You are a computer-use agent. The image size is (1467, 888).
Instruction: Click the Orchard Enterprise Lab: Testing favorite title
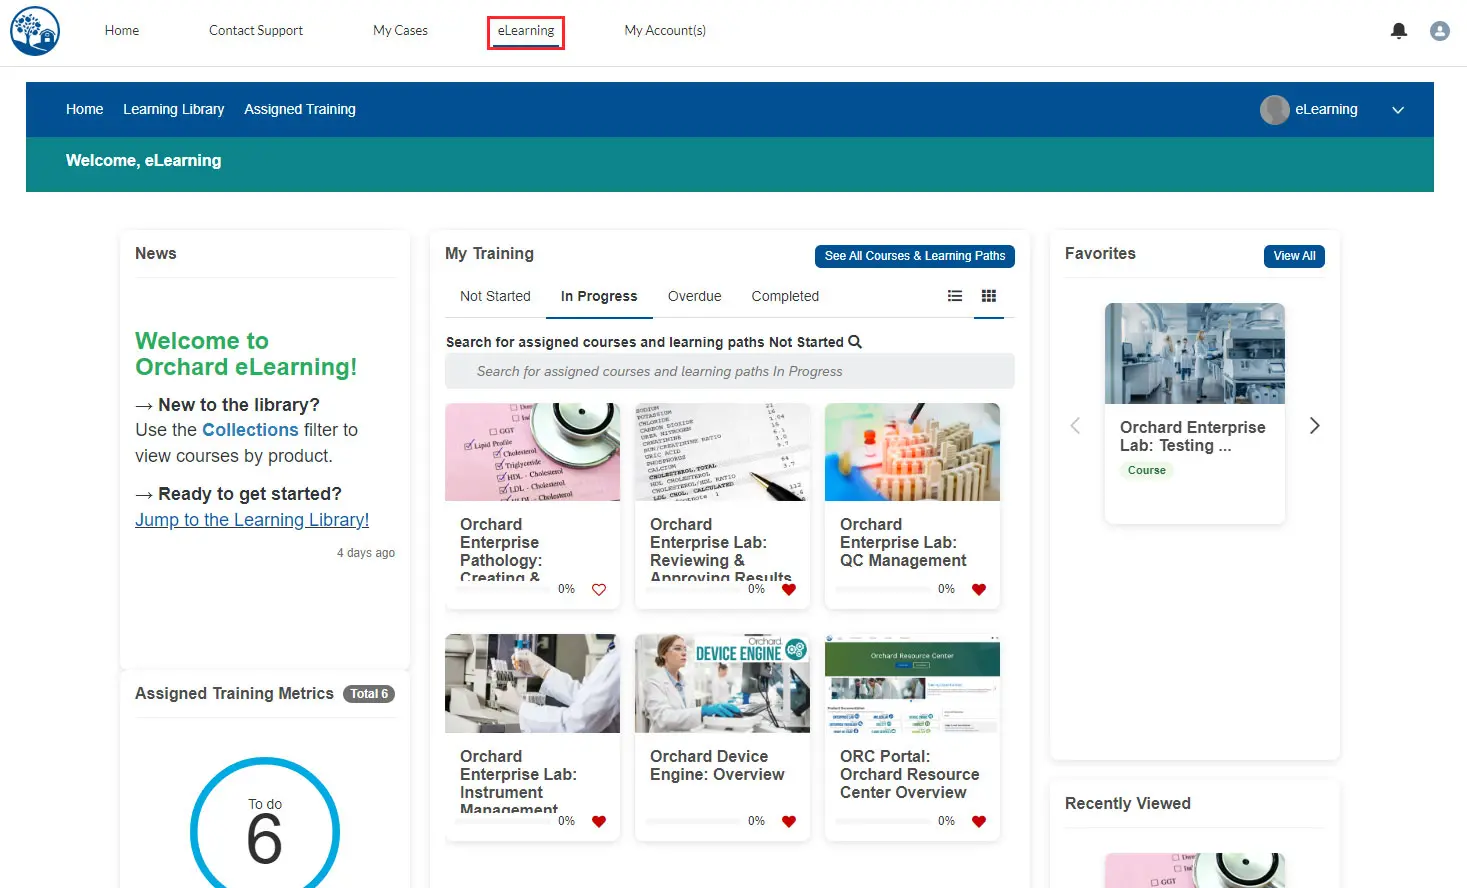tap(1192, 437)
